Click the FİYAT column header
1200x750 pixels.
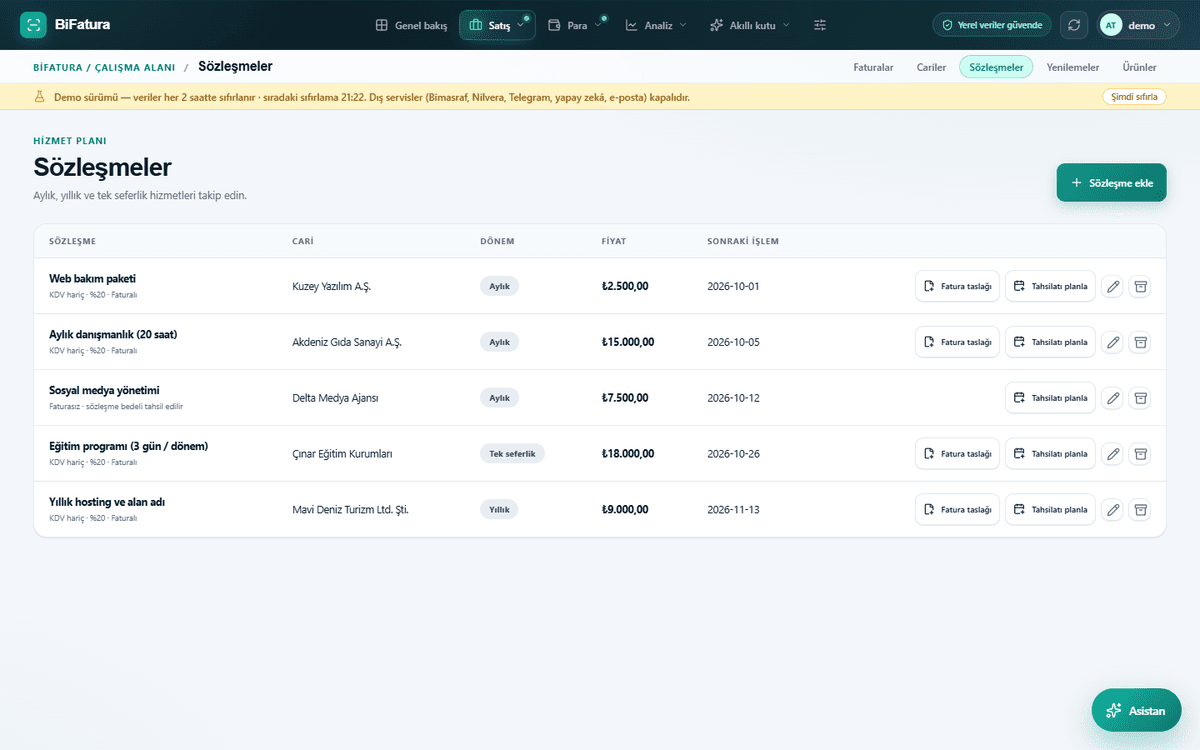(614, 242)
